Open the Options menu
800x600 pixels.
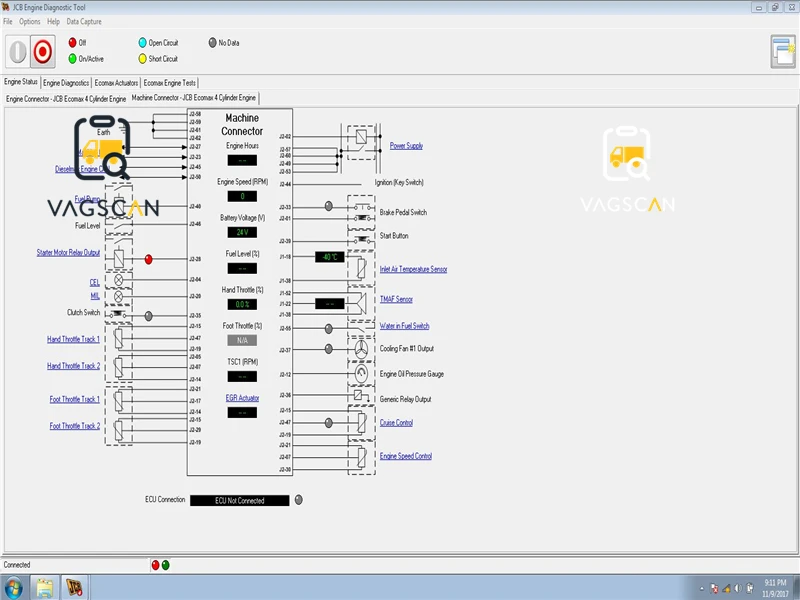coord(30,21)
